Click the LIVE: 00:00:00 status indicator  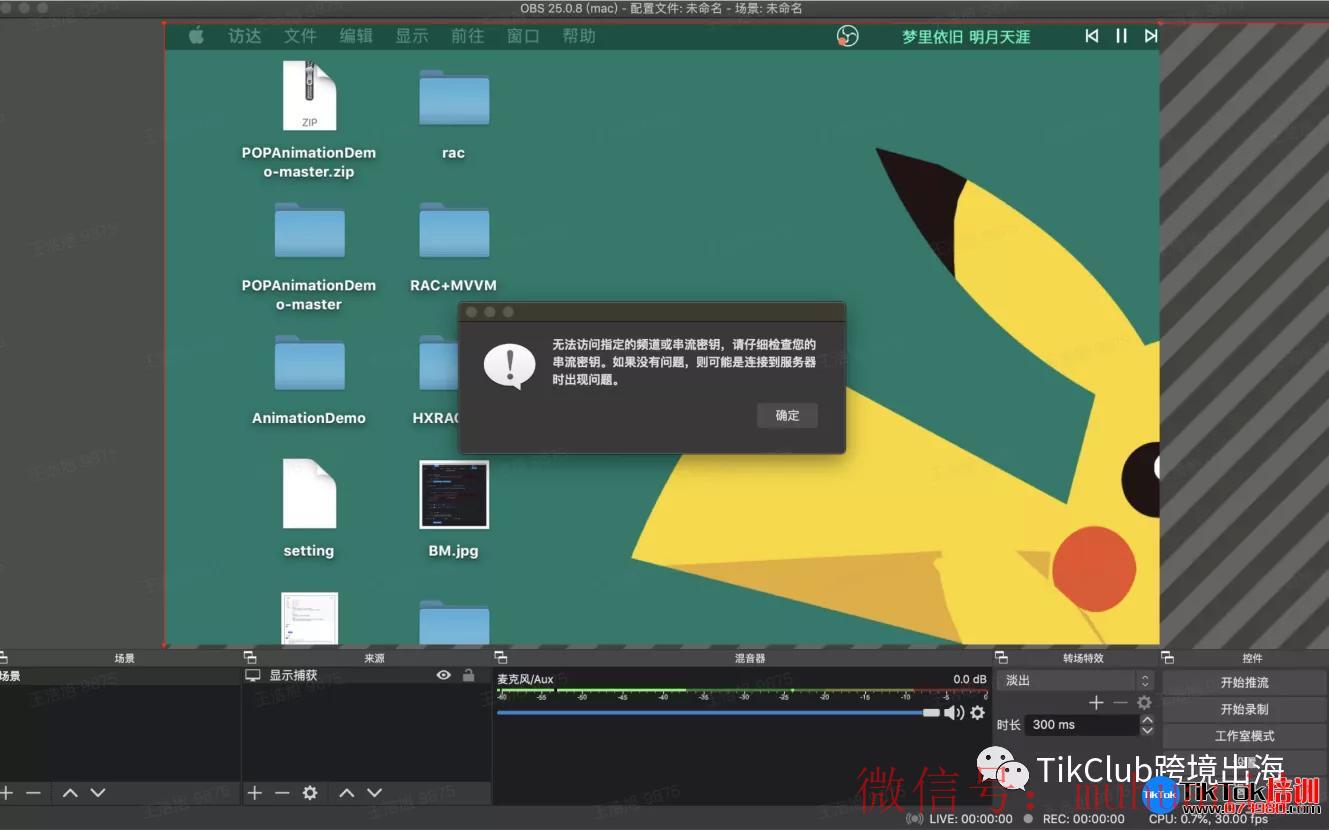[x=960, y=819]
